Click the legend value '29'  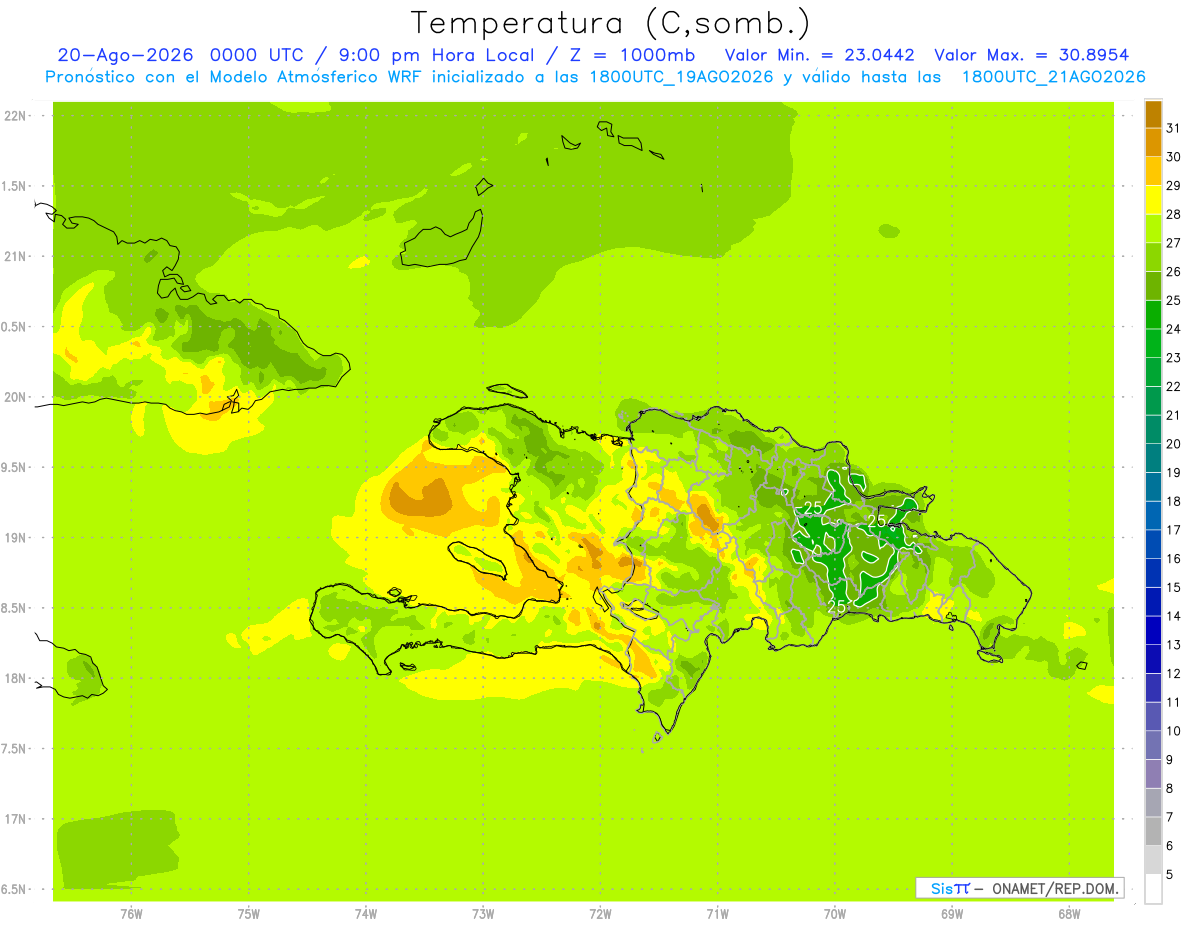pos(1173,185)
